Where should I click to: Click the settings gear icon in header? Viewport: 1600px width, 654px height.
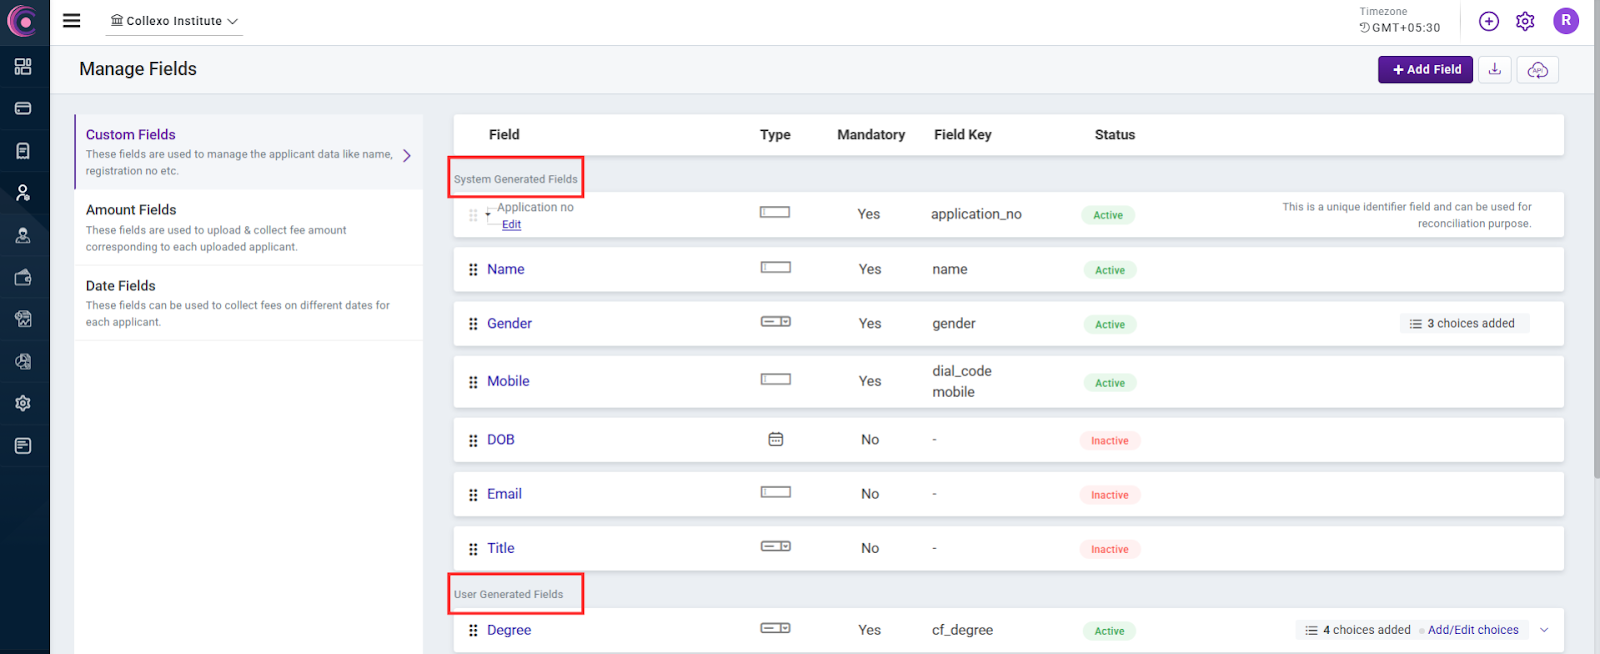click(x=1525, y=21)
